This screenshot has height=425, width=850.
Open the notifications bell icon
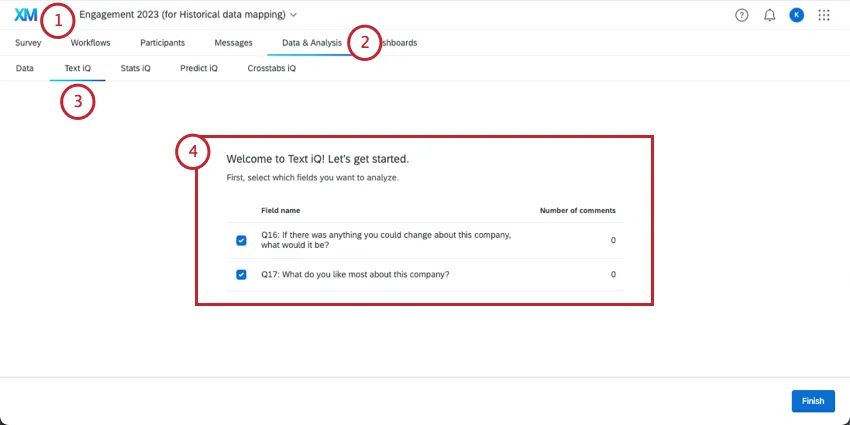point(769,15)
